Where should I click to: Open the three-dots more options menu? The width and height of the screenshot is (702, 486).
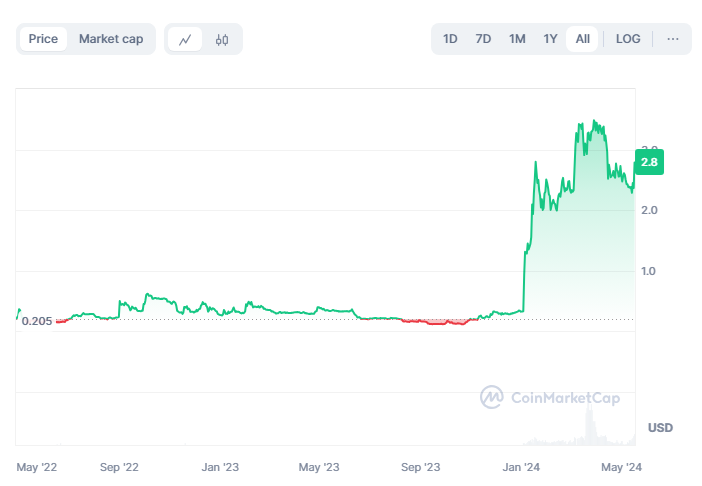click(x=672, y=39)
